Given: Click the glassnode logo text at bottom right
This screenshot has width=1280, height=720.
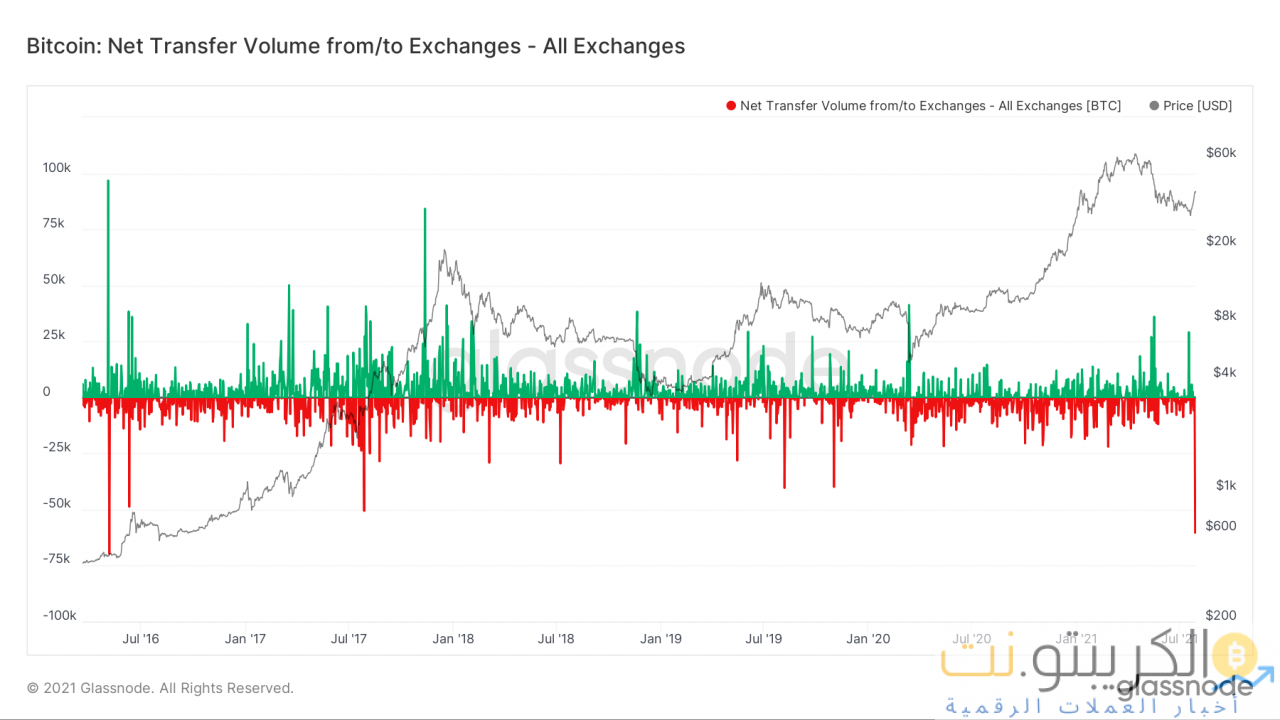Looking at the screenshot, I should [x=1183, y=688].
